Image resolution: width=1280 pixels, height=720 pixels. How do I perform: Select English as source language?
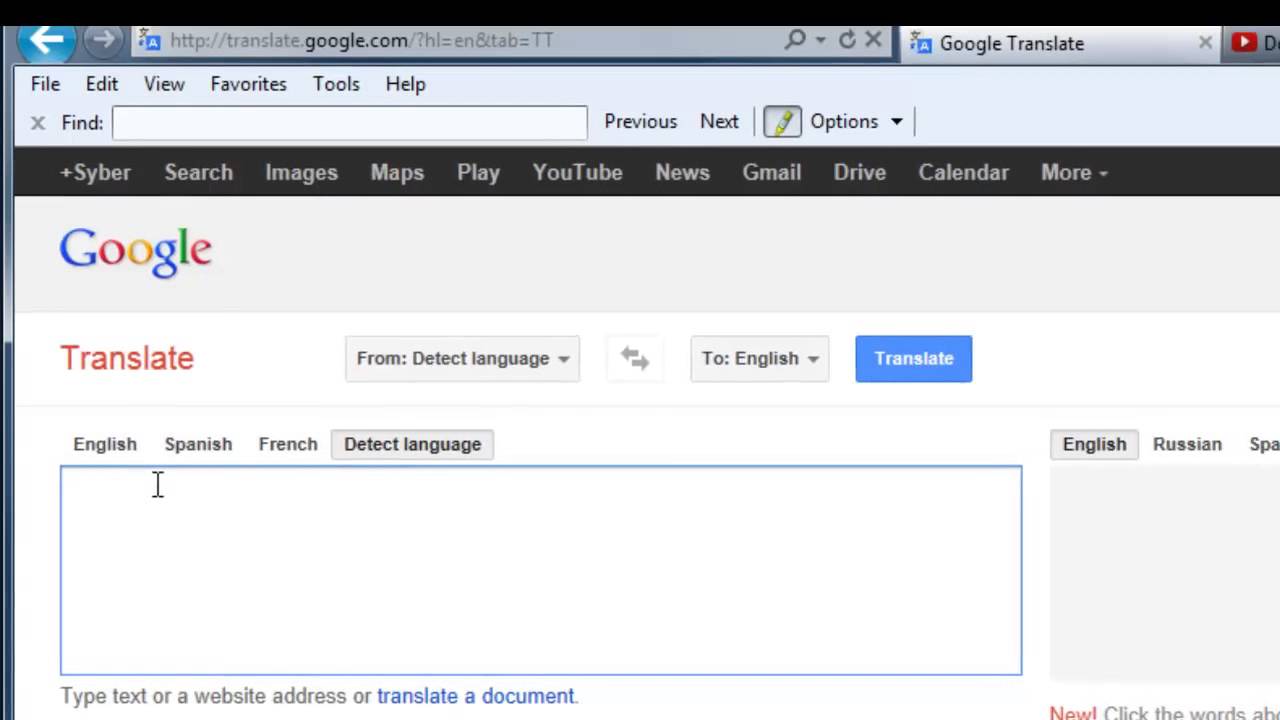tap(105, 444)
